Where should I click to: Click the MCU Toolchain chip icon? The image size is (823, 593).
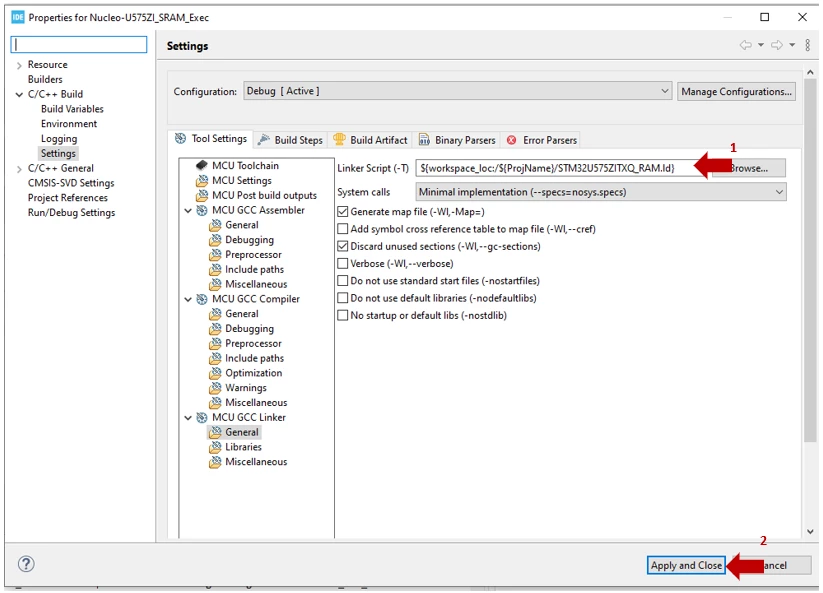coord(202,166)
